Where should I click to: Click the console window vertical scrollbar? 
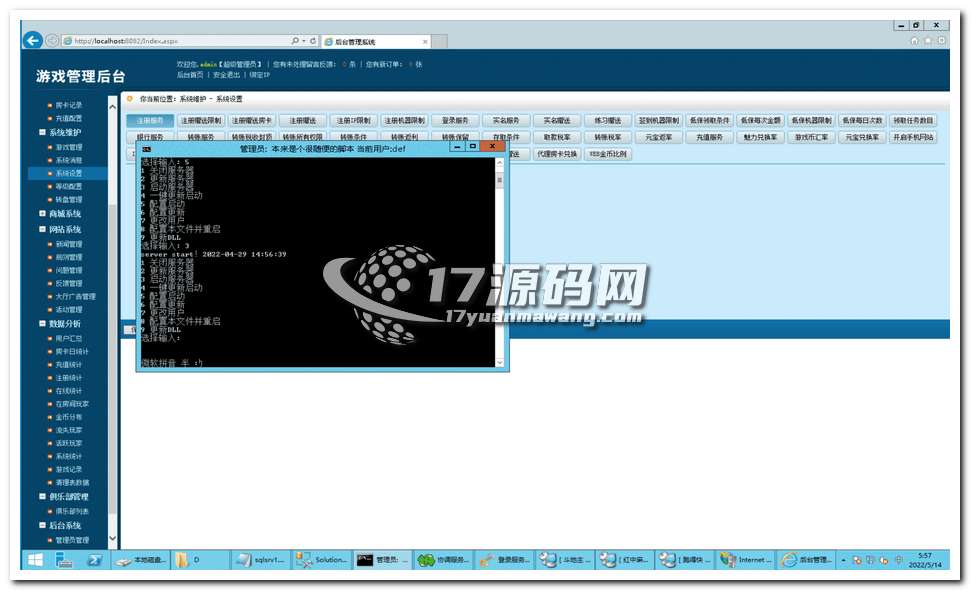click(x=500, y=260)
